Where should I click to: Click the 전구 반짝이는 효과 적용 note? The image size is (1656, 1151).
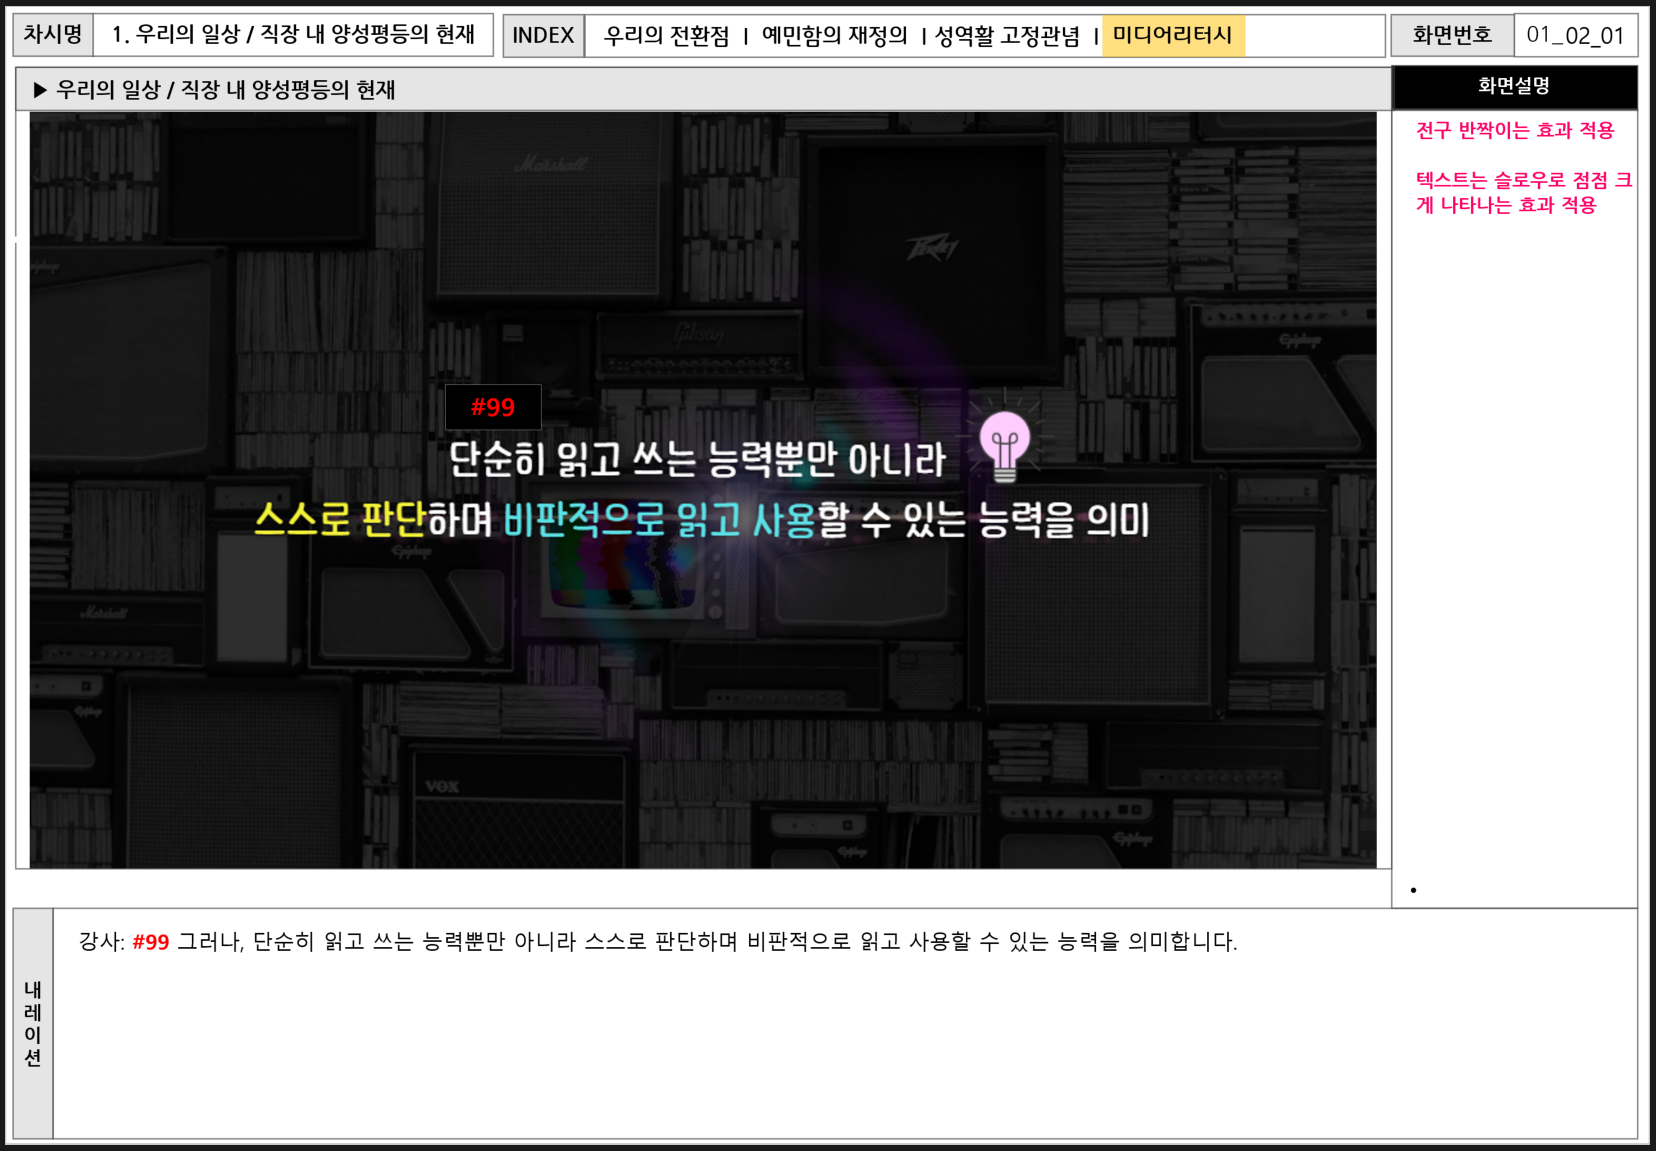pyautogui.click(x=1515, y=131)
